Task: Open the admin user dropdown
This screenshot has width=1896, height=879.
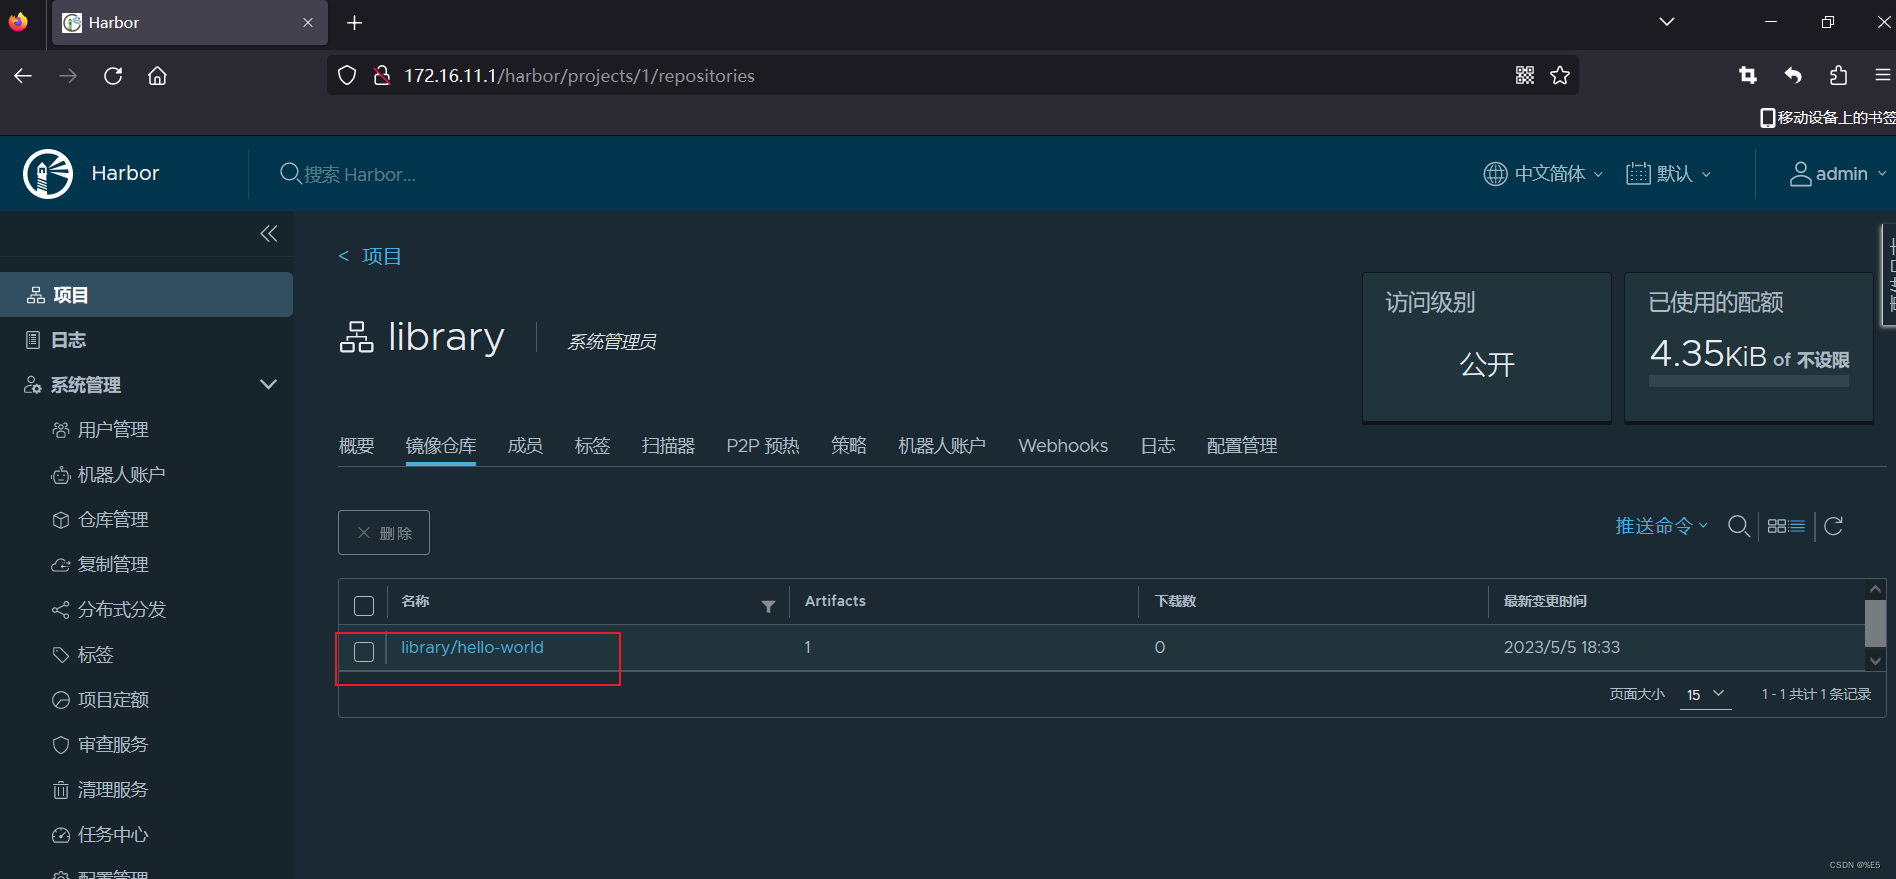Action: 1838,174
